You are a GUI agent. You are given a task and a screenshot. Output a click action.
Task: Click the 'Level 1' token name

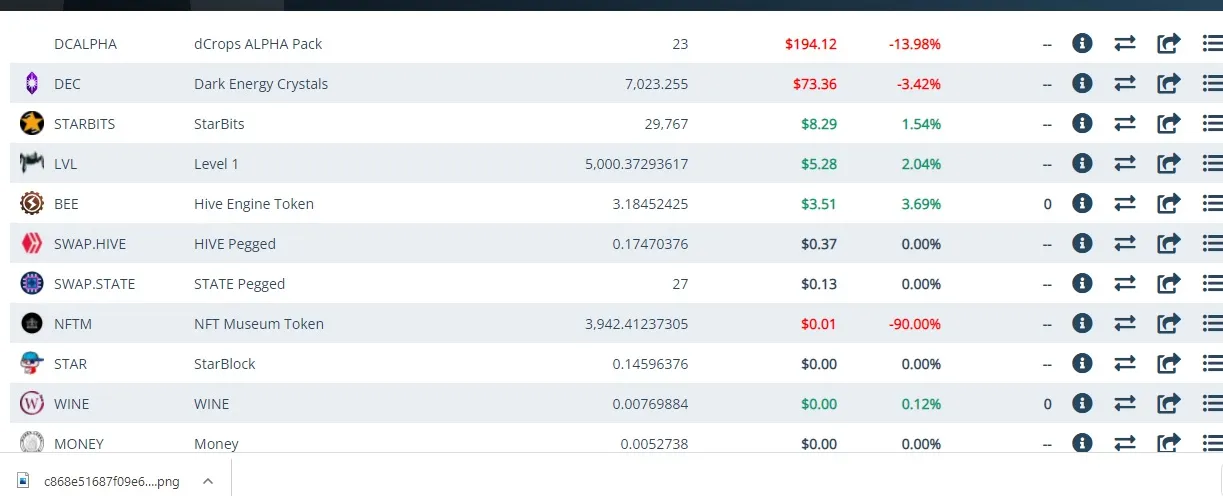tap(216, 164)
